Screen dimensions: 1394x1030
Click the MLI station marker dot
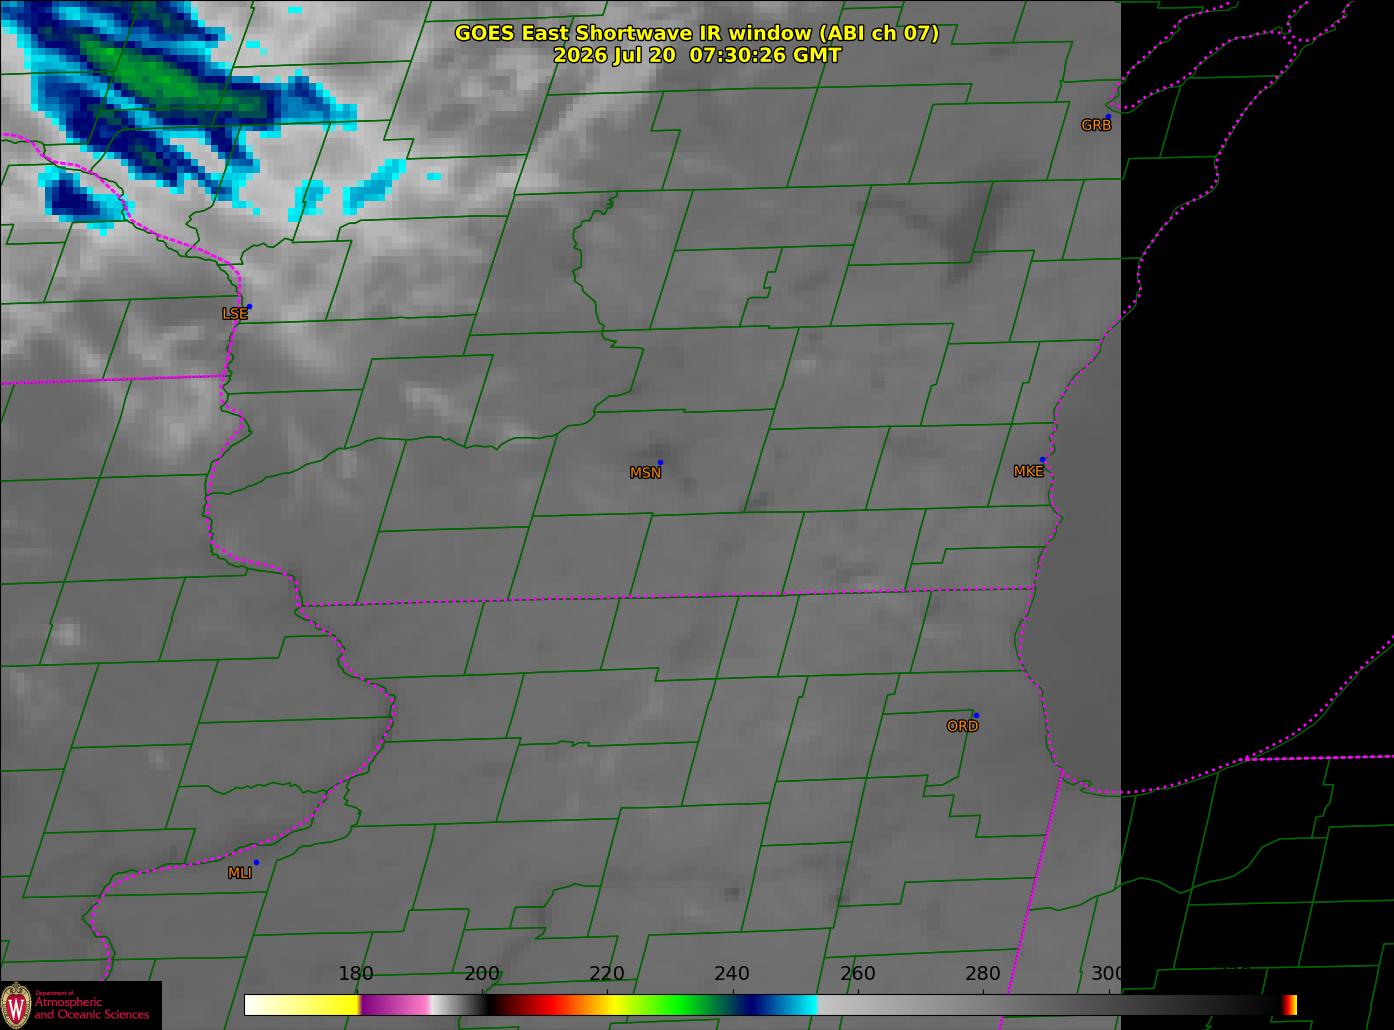tap(256, 862)
